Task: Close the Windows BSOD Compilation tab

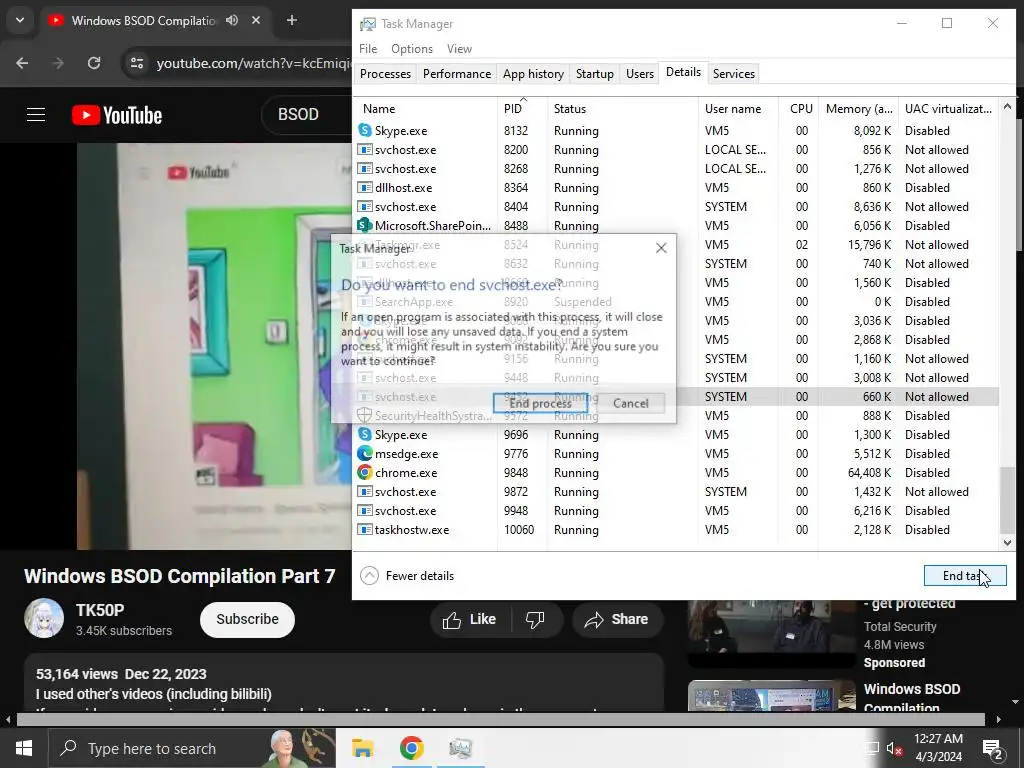Action: pyautogui.click(x=256, y=20)
